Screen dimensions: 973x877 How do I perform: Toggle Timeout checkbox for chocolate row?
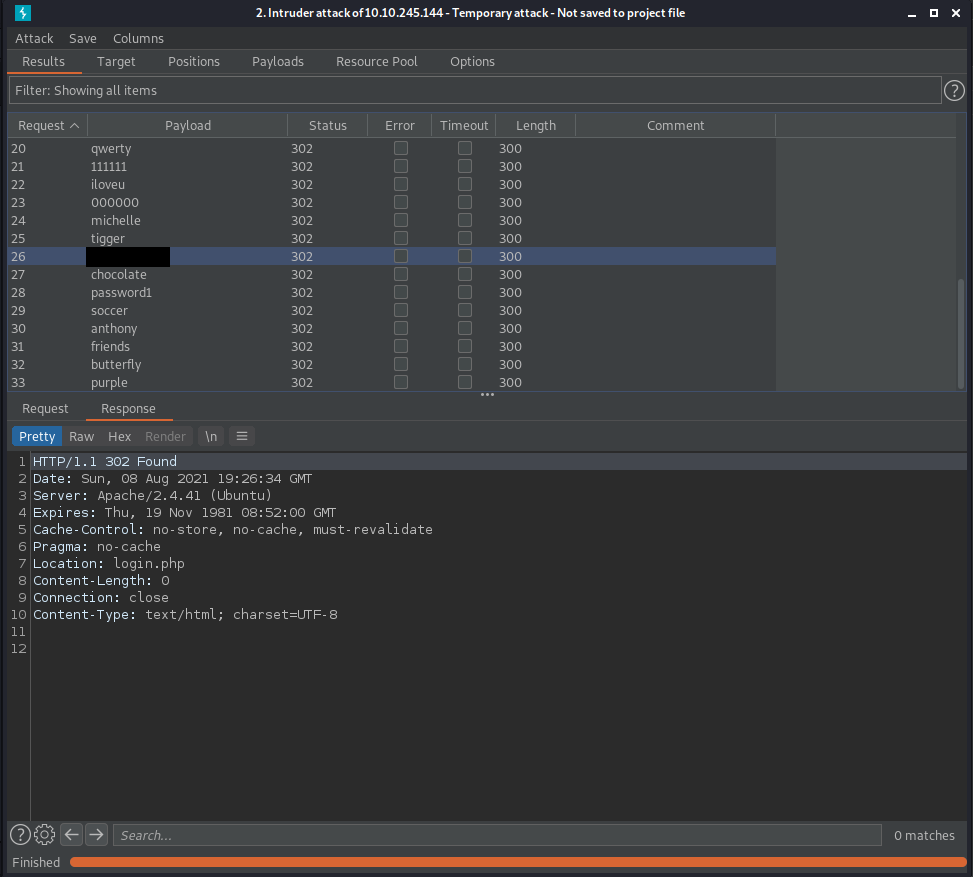click(465, 275)
